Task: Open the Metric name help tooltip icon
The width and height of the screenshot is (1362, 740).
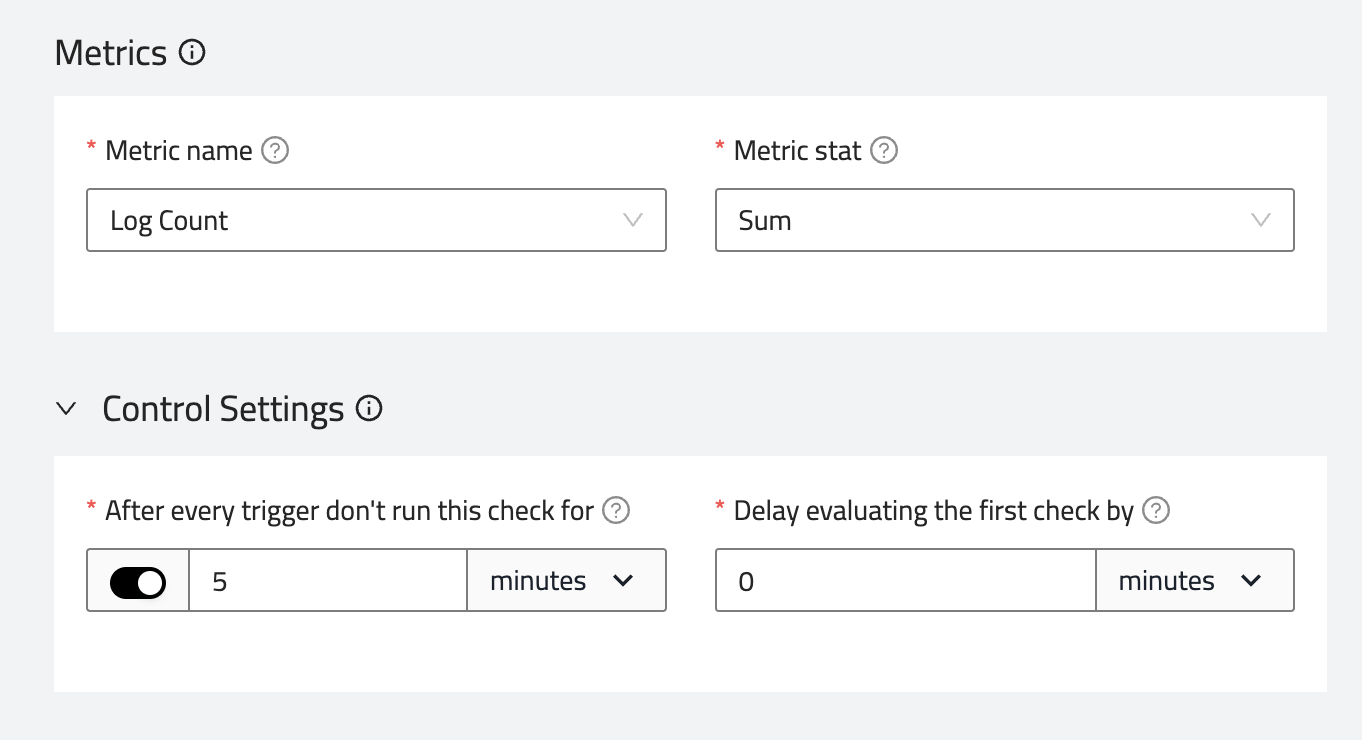Action: (275, 151)
